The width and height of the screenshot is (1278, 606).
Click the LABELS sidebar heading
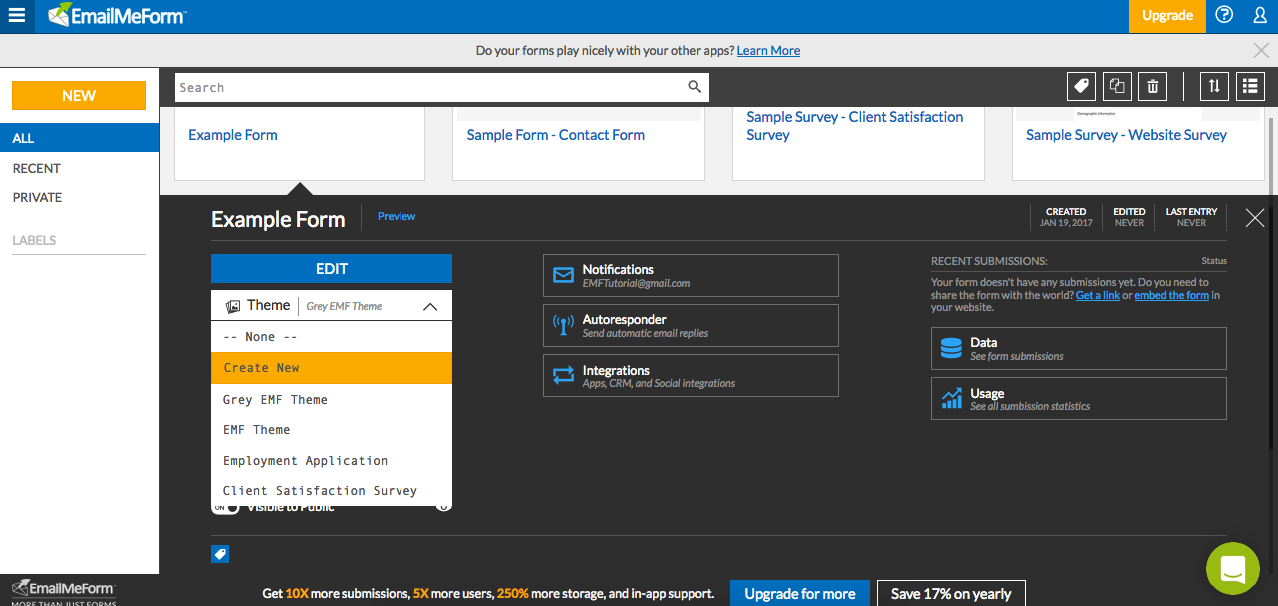34,240
